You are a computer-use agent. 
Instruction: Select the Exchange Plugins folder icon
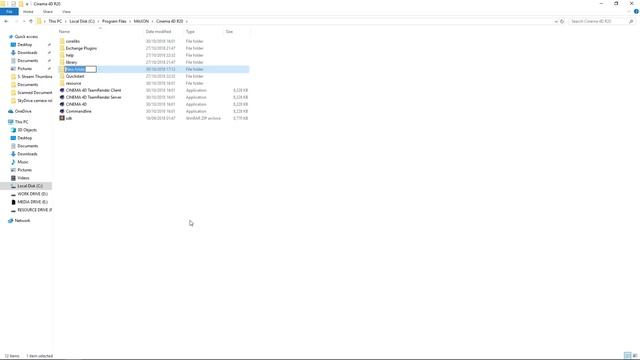click(62, 48)
